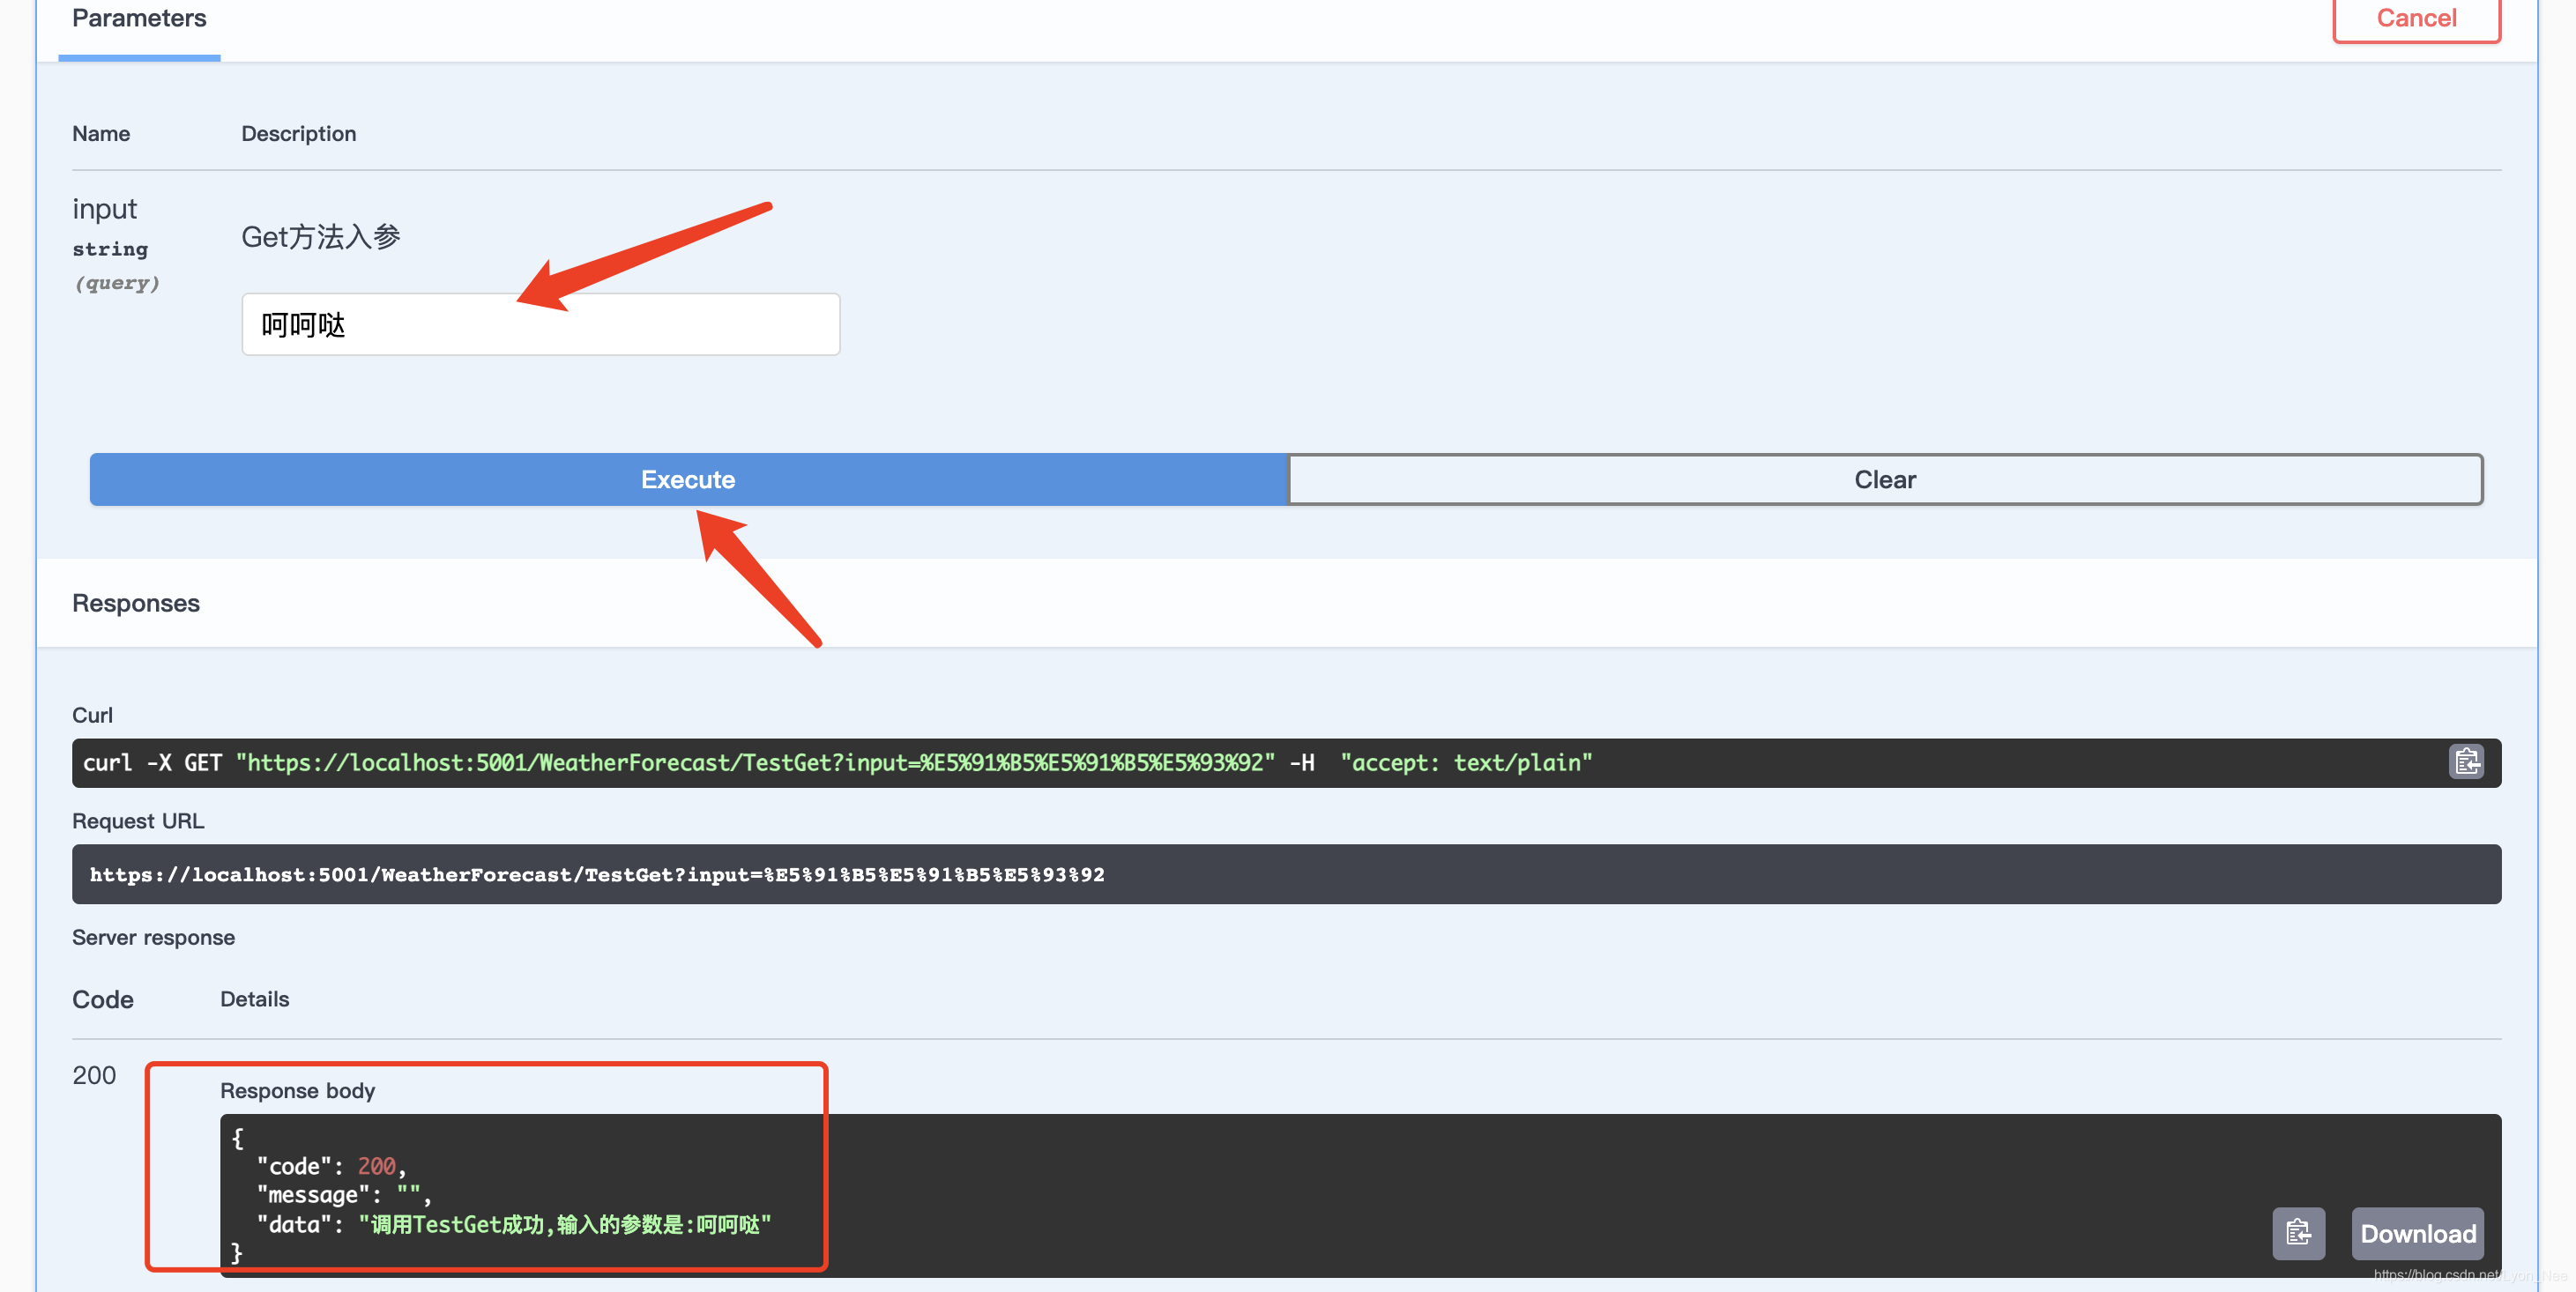This screenshot has height=1292, width=2576.
Task: Click the Server response label
Action: point(154,937)
